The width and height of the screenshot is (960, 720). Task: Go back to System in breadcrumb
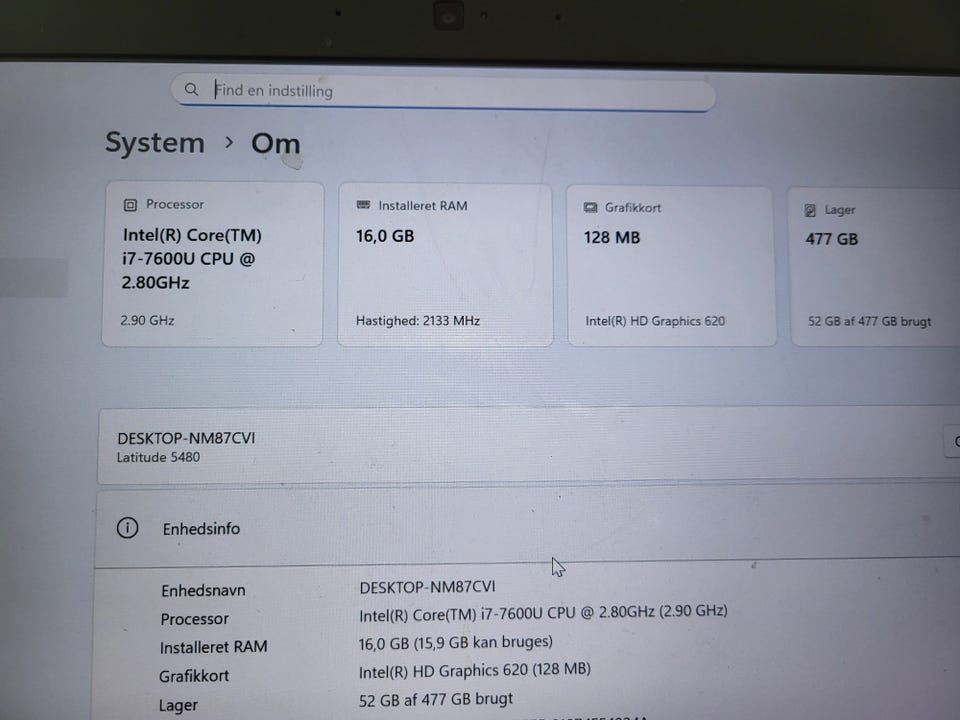point(155,143)
